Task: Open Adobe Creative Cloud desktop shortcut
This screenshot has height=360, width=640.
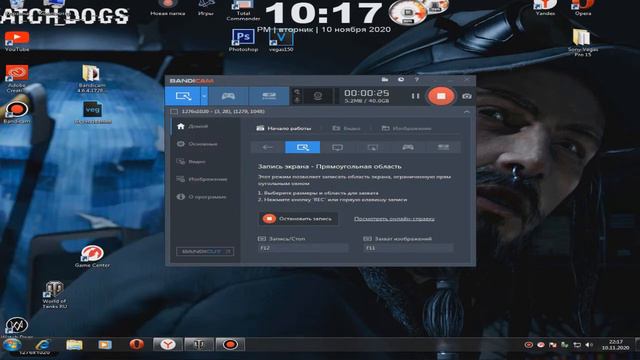Action: click(x=17, y=79)
